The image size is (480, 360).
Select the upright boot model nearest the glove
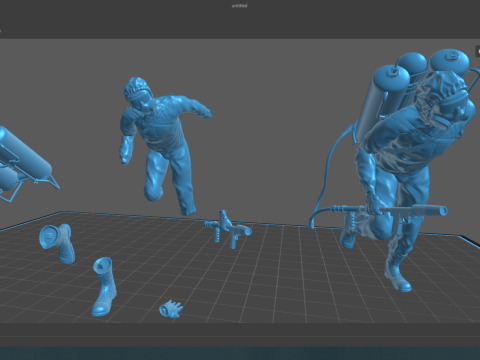pyautogui.click(x=104, y=287)
